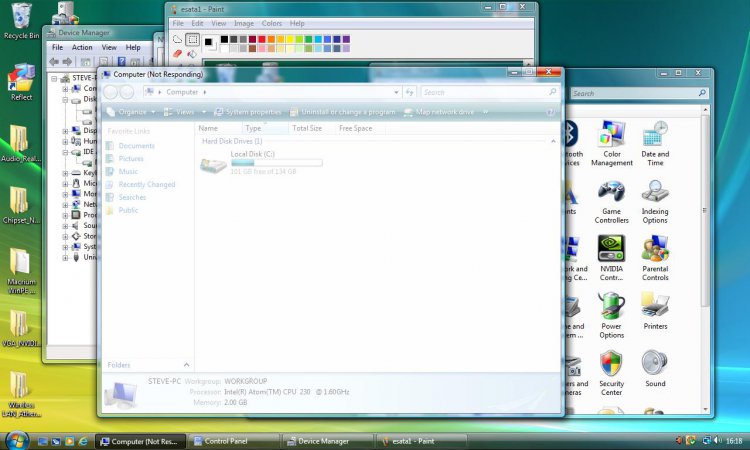Click Map network drive button
The image size is (750, 450).
click(439, 112)
